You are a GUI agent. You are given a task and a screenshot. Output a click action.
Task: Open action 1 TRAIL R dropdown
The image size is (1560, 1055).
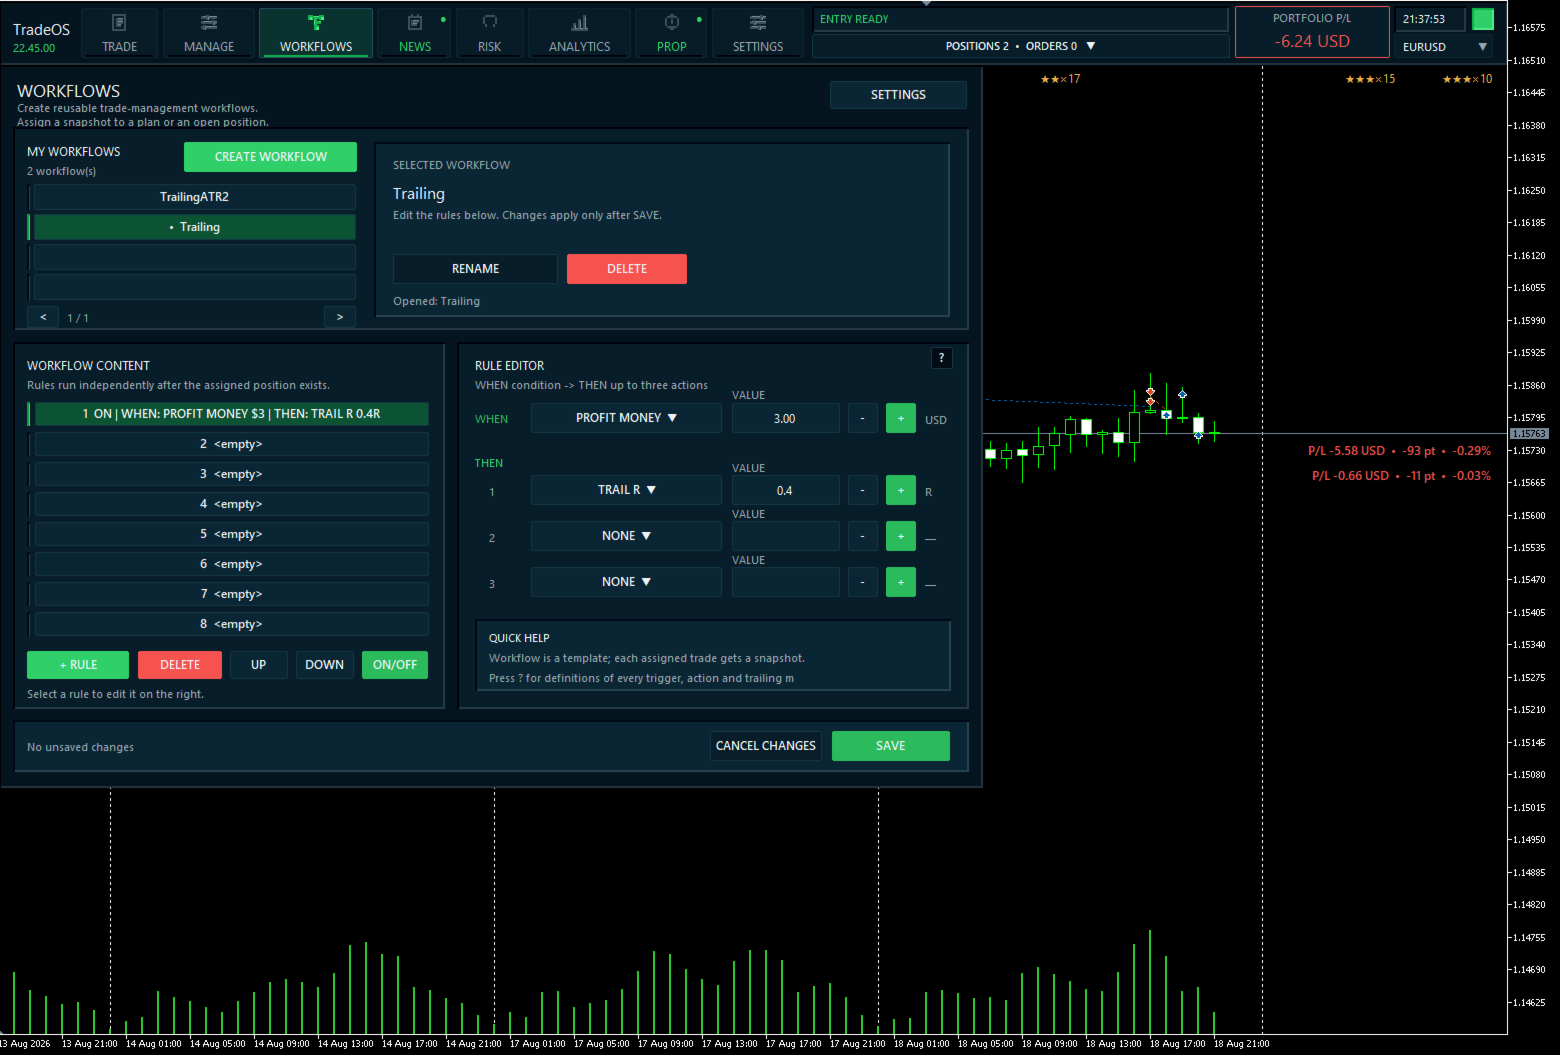(x=626, y=490)
